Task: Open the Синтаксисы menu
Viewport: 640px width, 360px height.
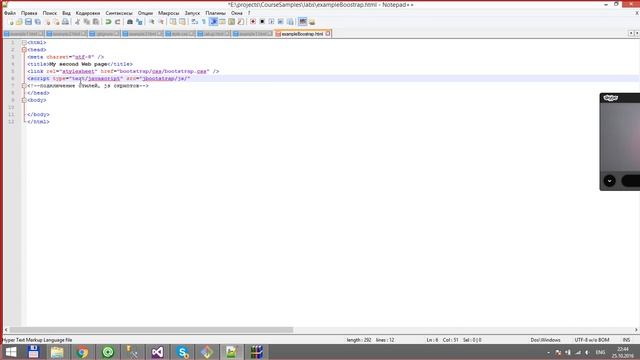Action: [119, 13]
